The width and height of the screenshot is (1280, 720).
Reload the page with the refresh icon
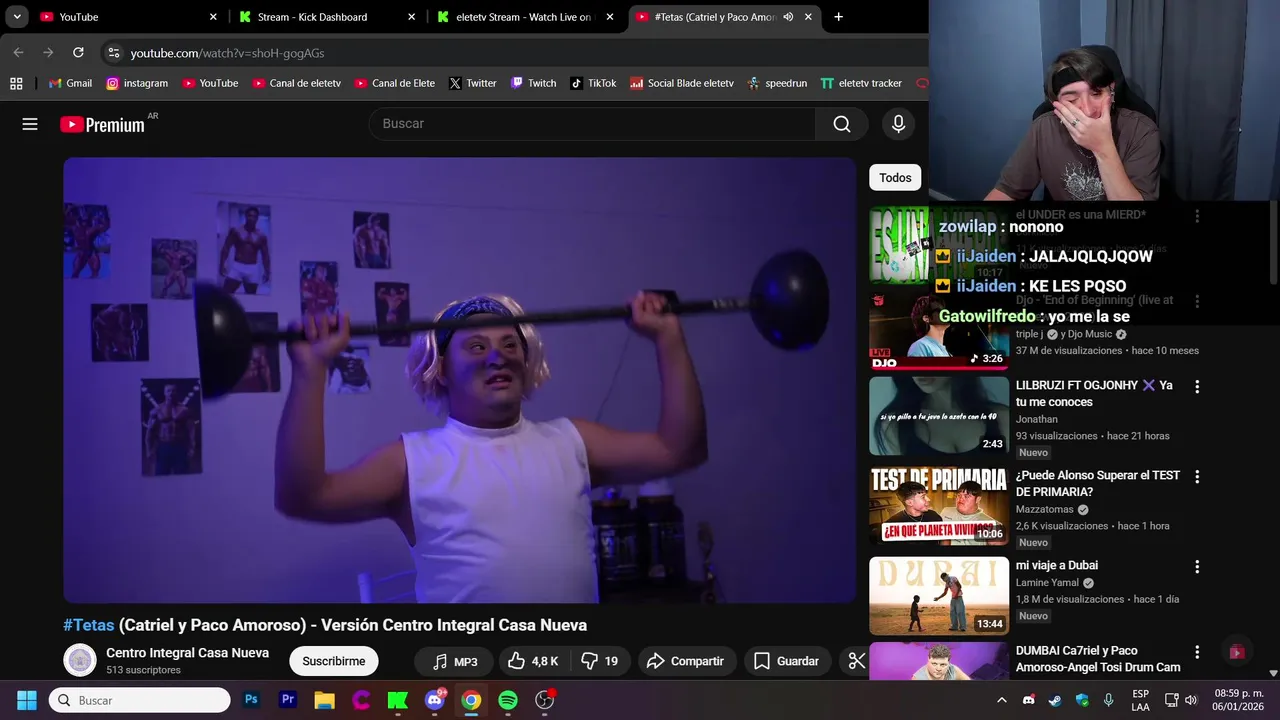78,52
